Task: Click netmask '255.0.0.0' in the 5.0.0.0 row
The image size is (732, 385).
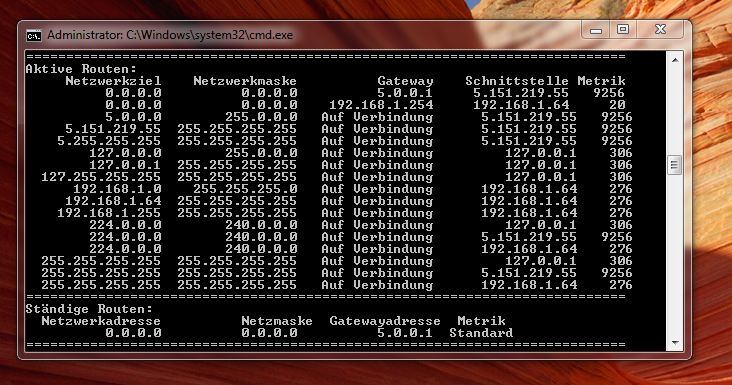Action: tap(261, 117)
